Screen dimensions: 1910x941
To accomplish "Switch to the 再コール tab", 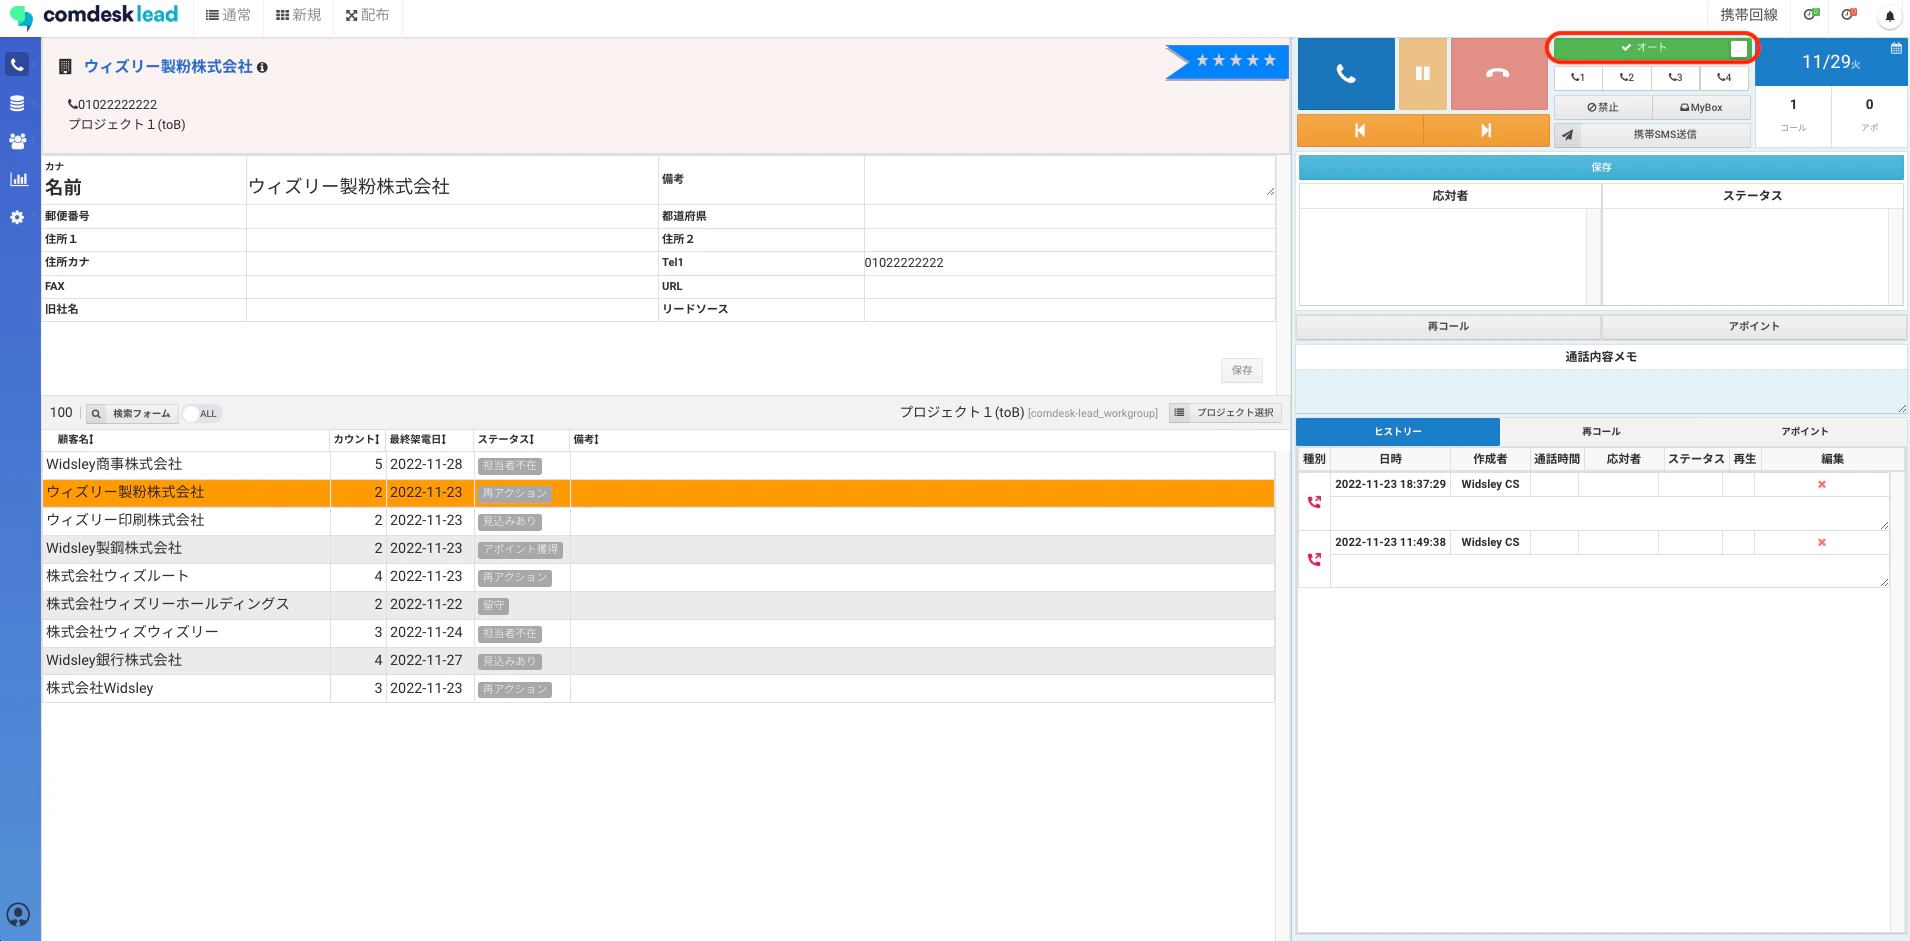I will tap(1601, 431).
